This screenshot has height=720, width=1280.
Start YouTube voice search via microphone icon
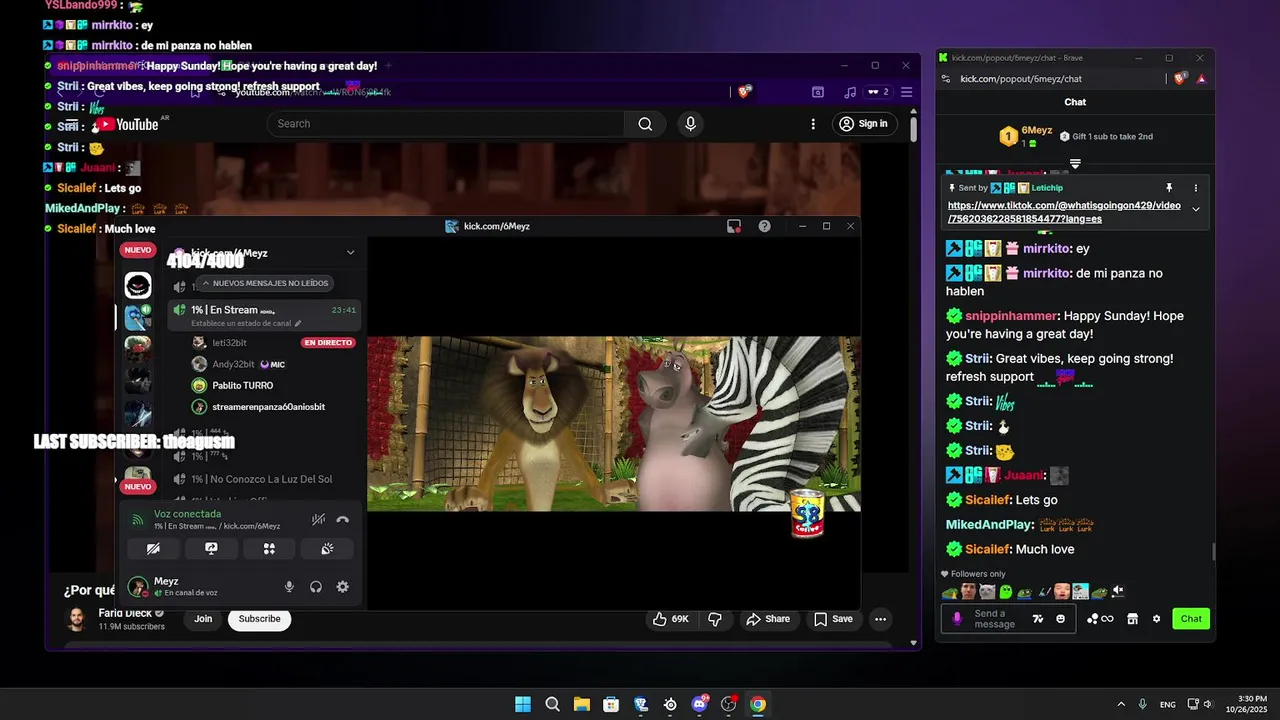click(x=690, y=124)
